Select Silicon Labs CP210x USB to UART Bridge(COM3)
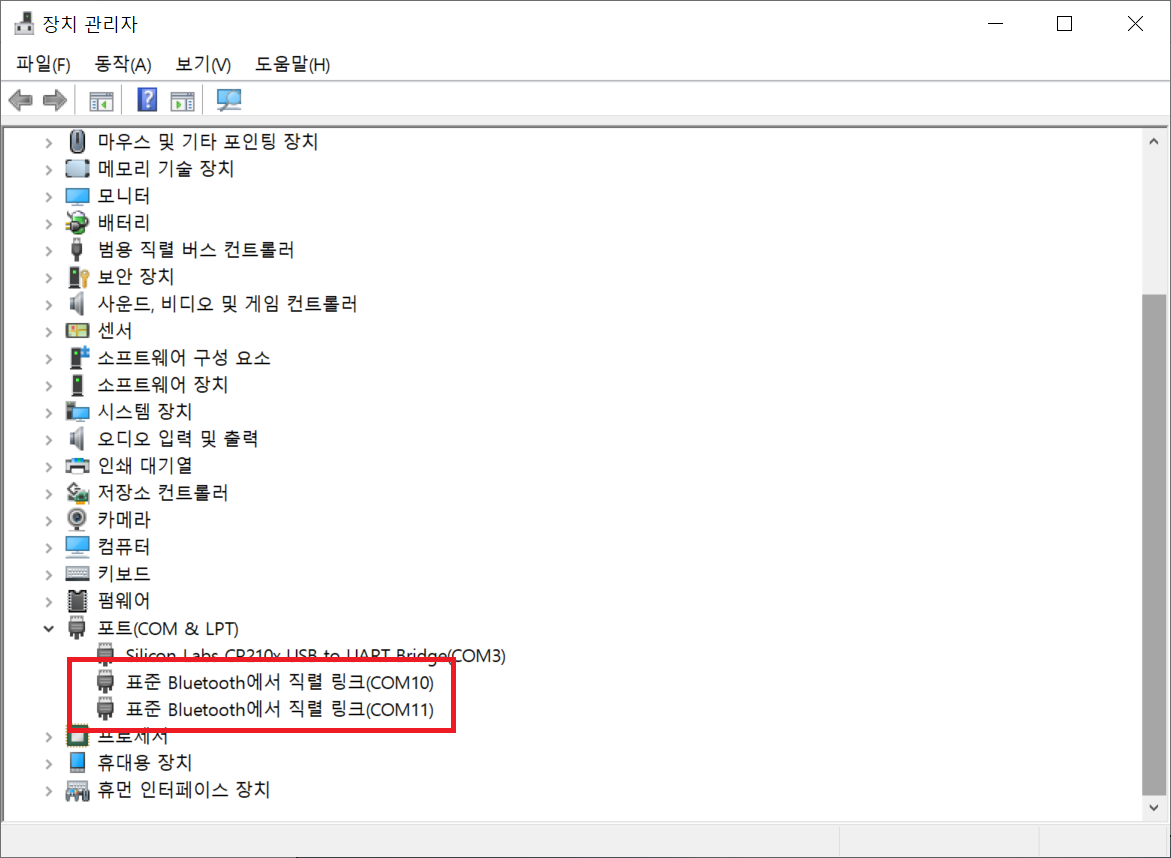Image resolution: width=1171 pixels, height=858 pixels. (x=315, y=655)
